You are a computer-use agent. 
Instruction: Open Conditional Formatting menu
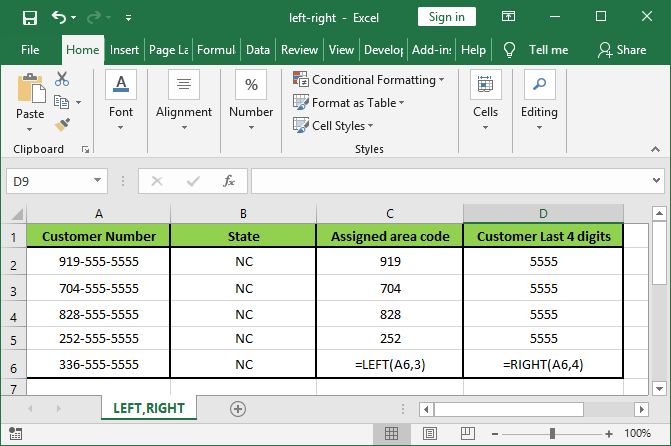coord(369,80)
